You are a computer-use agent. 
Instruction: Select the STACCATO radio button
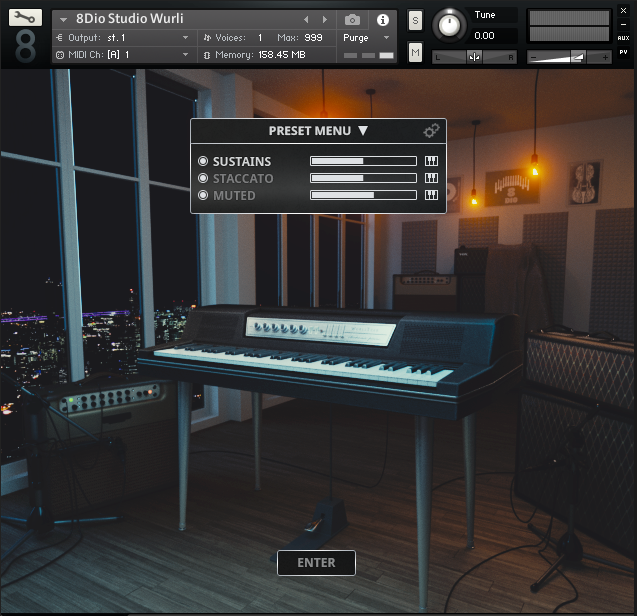pyautogui.click(x=203, y=178)
